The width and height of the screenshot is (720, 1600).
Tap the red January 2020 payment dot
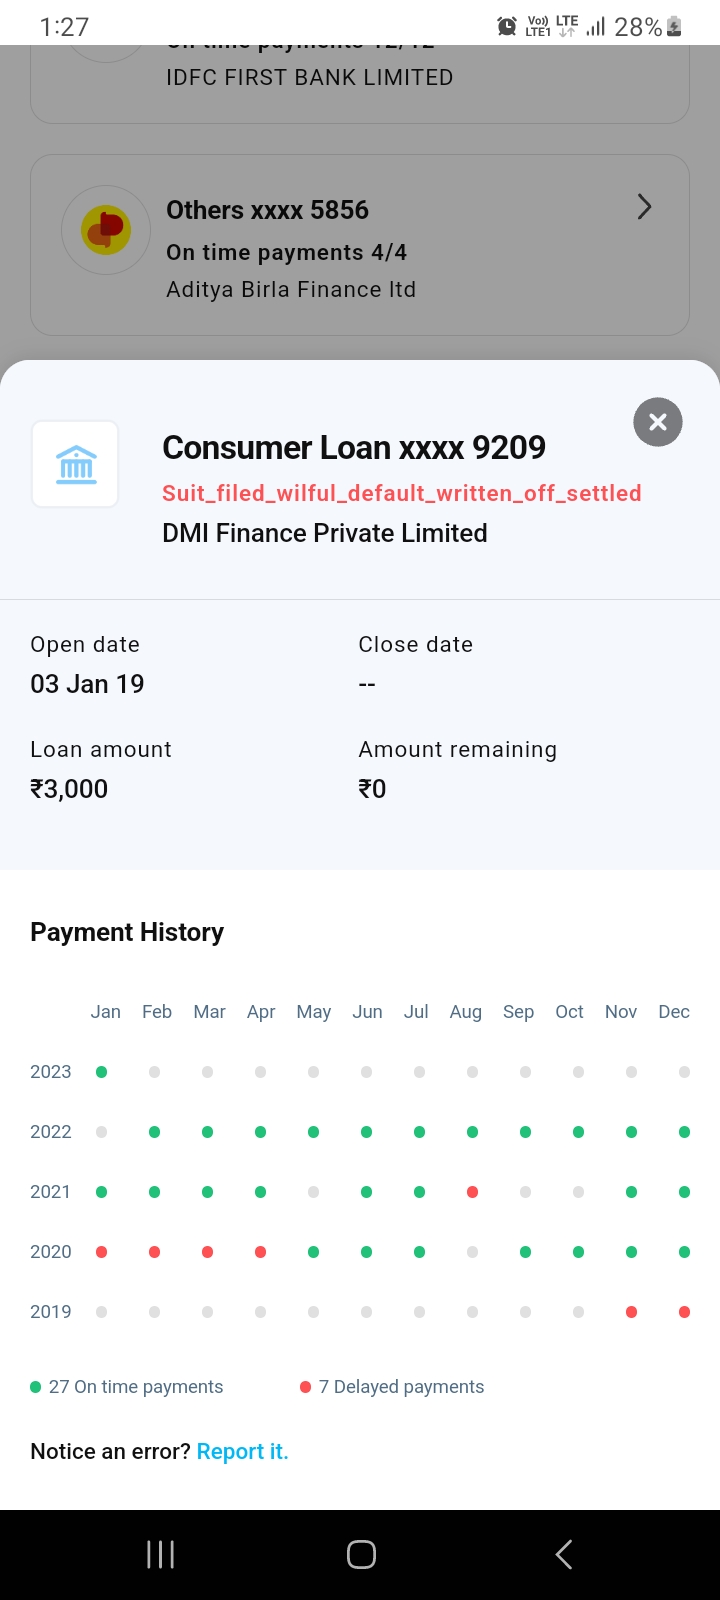tap(101, 1252)
